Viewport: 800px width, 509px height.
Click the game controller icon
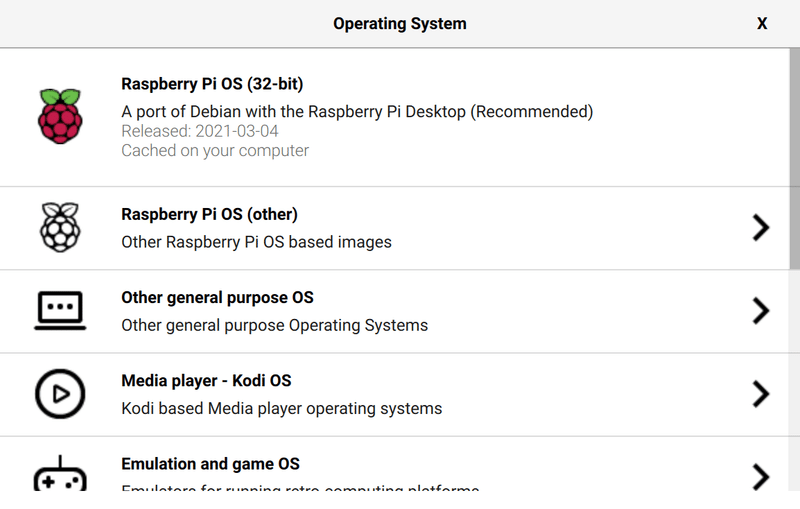pos(60,474)
